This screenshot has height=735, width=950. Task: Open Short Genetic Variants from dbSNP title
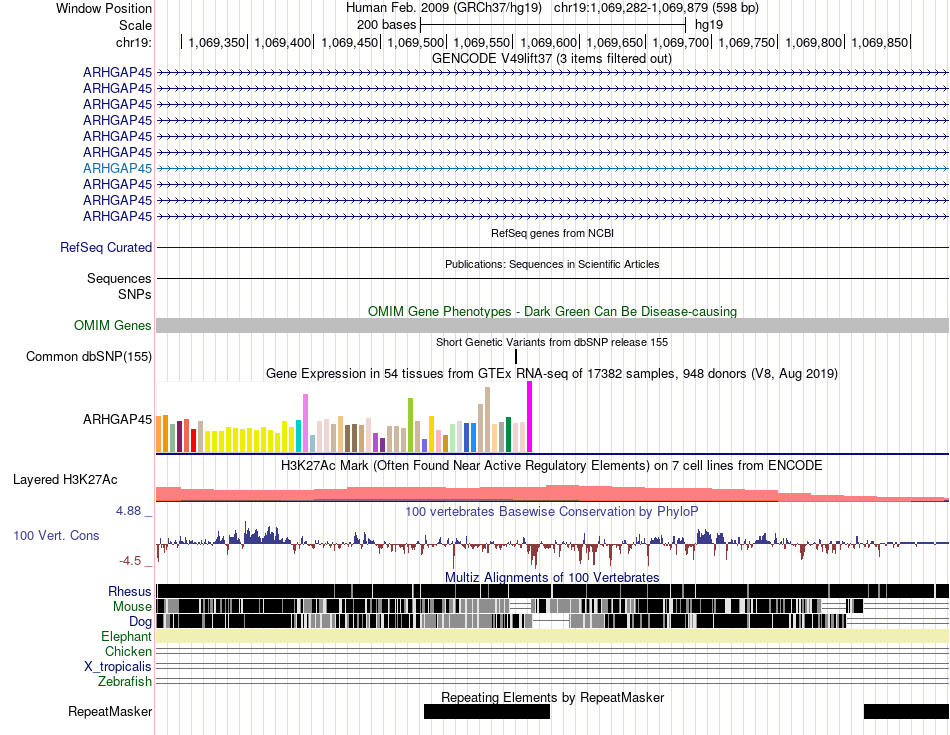(x=552, y=342)
